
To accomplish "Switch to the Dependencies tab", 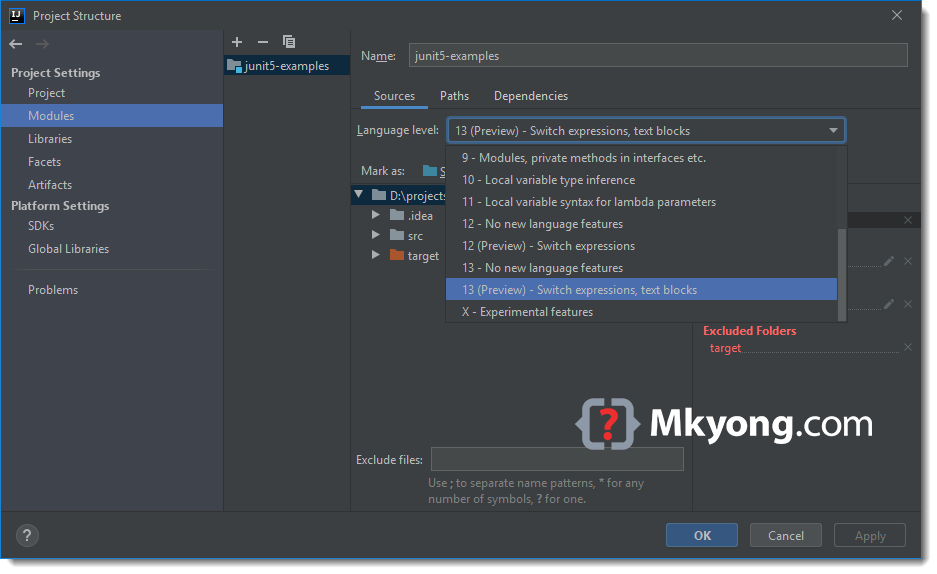I will (531, 96).
